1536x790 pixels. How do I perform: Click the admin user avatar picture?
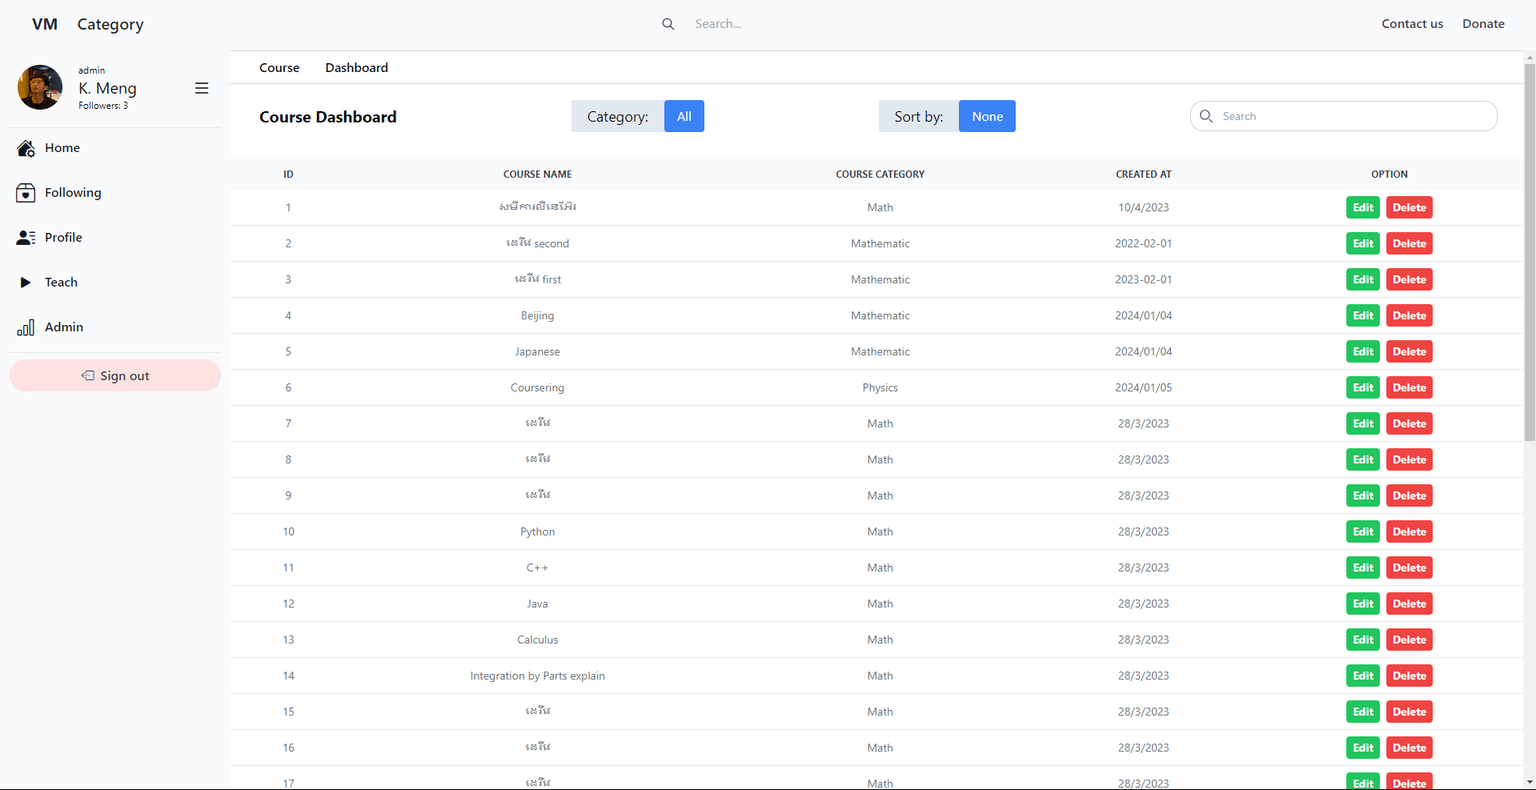coord(40,88)
